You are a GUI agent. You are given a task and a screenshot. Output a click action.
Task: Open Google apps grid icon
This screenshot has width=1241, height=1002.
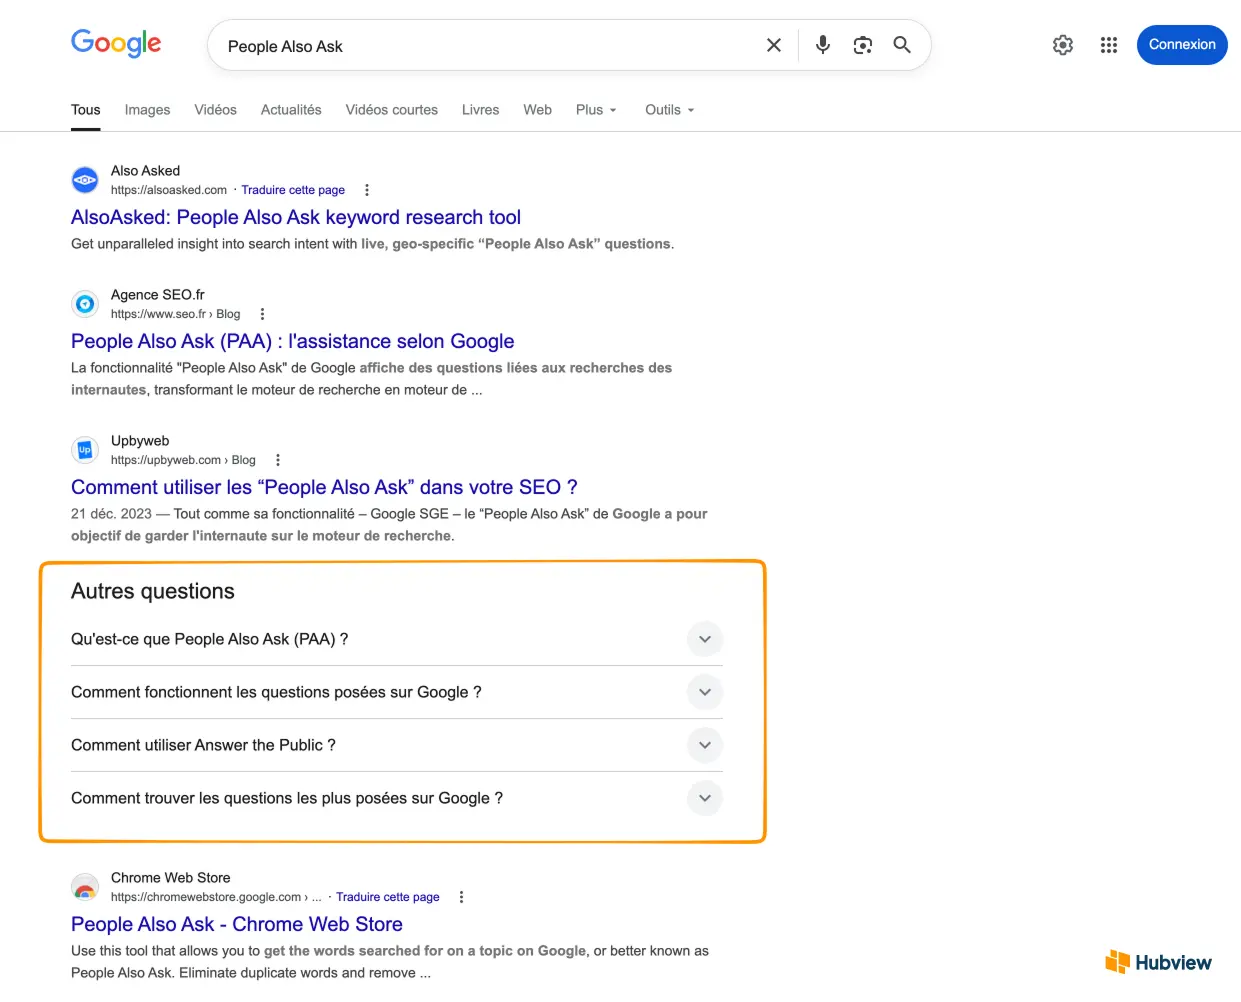tap(1109, 45)
